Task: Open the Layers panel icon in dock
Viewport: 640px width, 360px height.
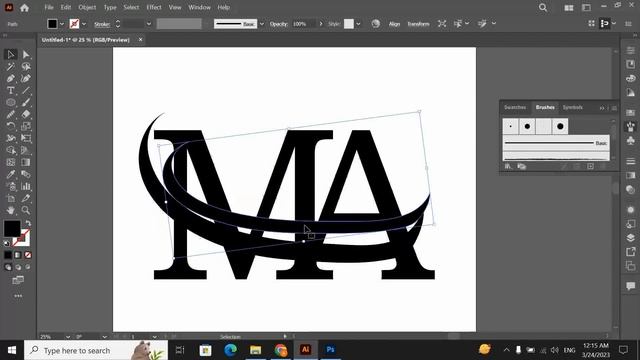Action: tap(631, 238)
